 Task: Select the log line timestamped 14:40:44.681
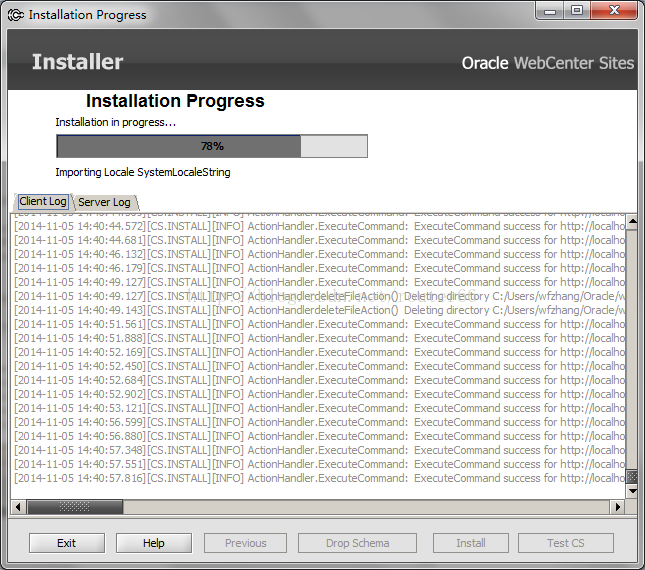tap(319, 240)
